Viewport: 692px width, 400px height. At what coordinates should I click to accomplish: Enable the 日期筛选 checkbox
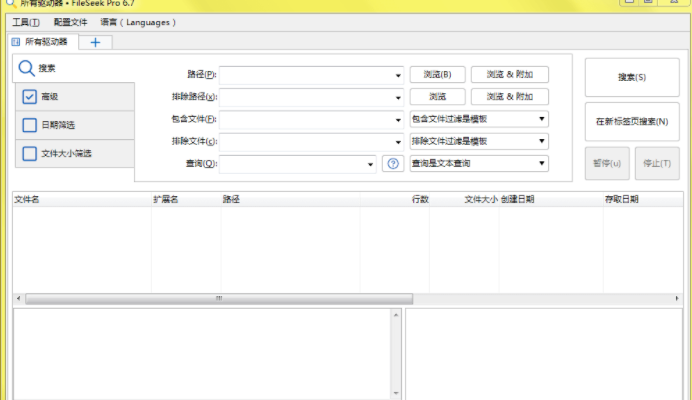[x=29, y=125]
